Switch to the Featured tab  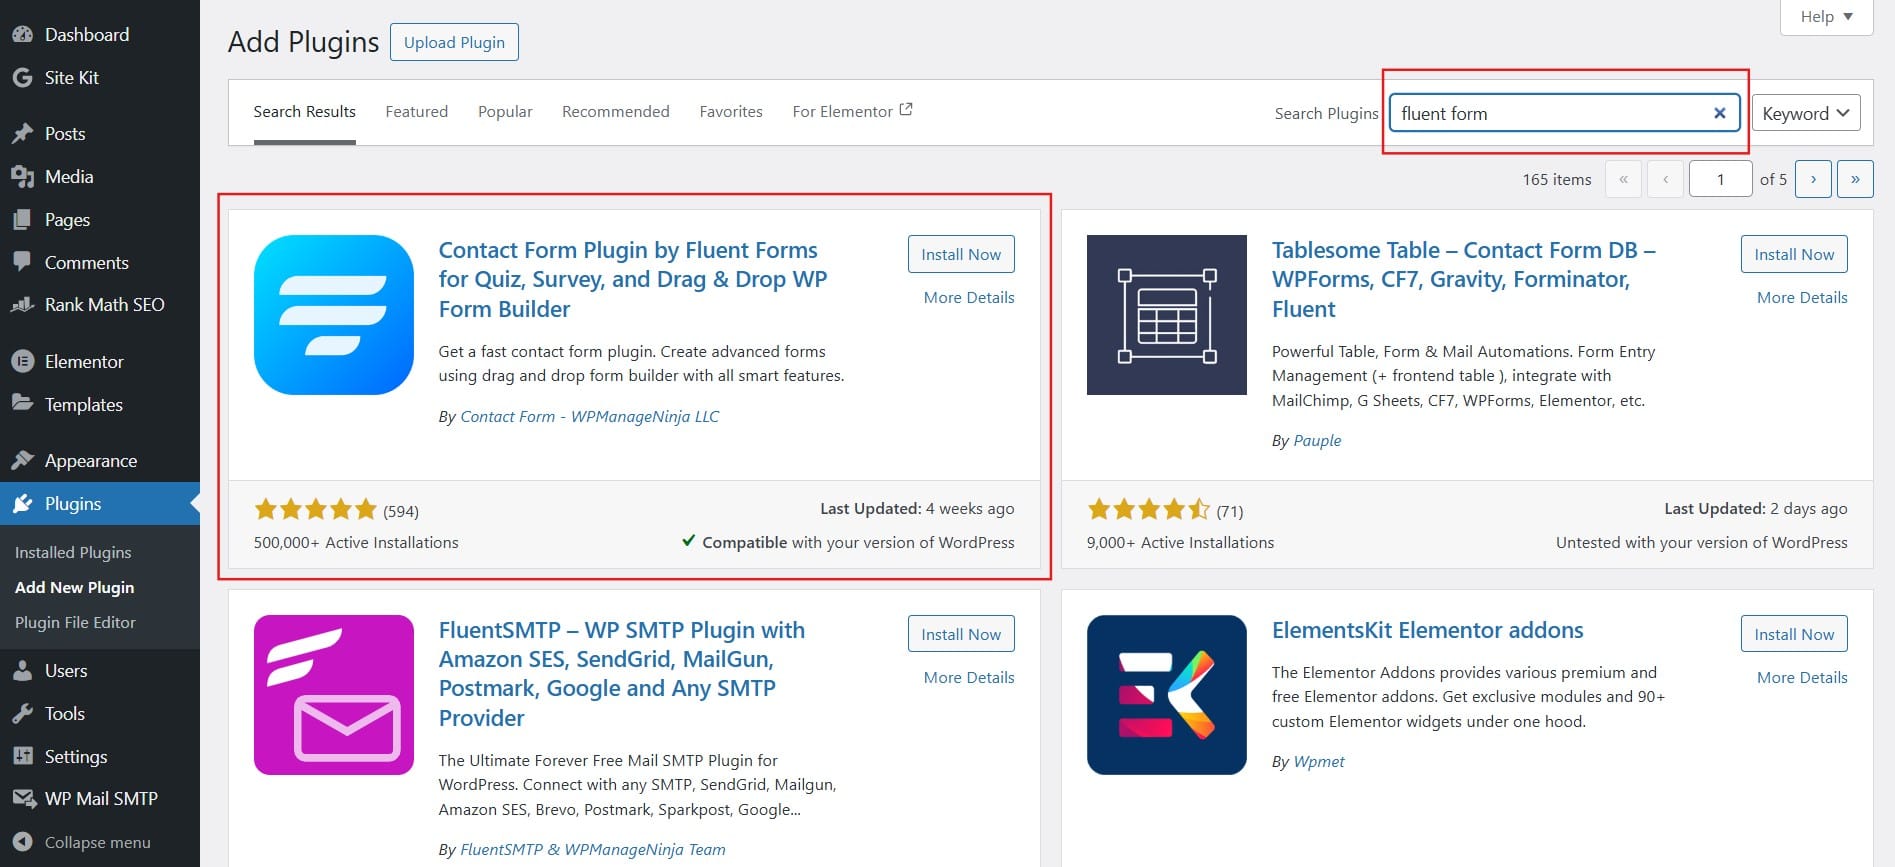417,112
